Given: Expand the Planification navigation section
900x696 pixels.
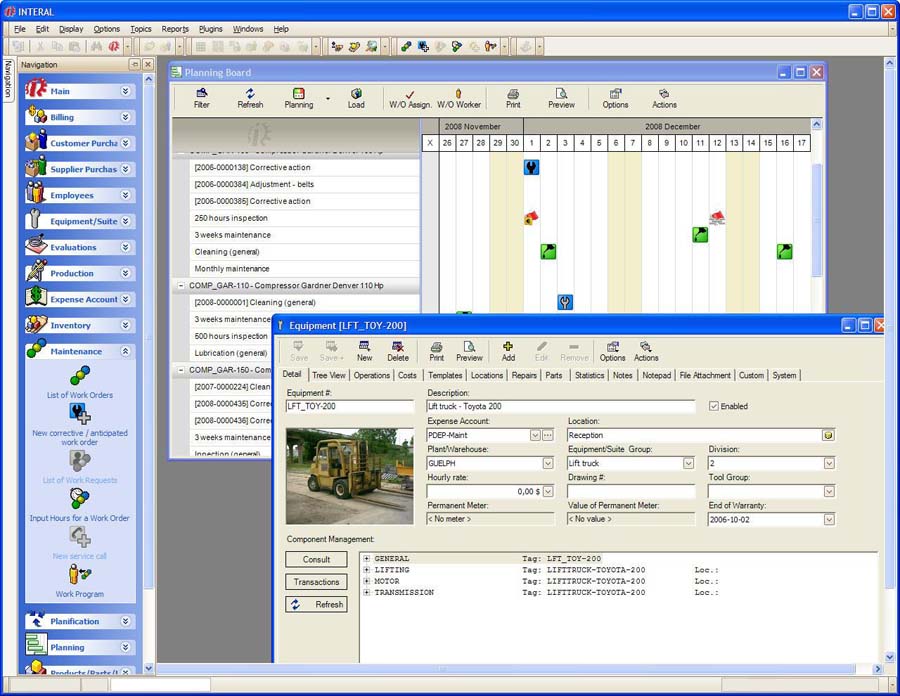Looking at the screenshot, I should pos(125,621).
